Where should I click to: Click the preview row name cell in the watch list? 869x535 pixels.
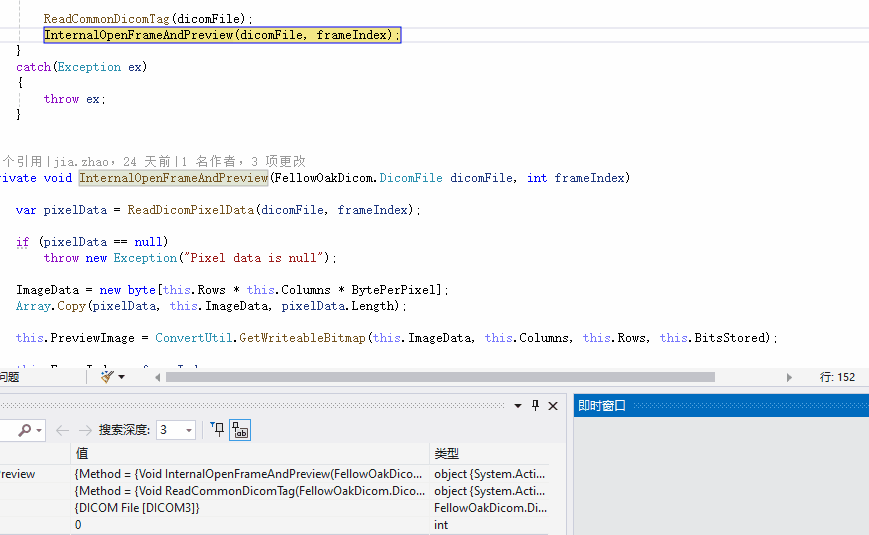[35, 473]
